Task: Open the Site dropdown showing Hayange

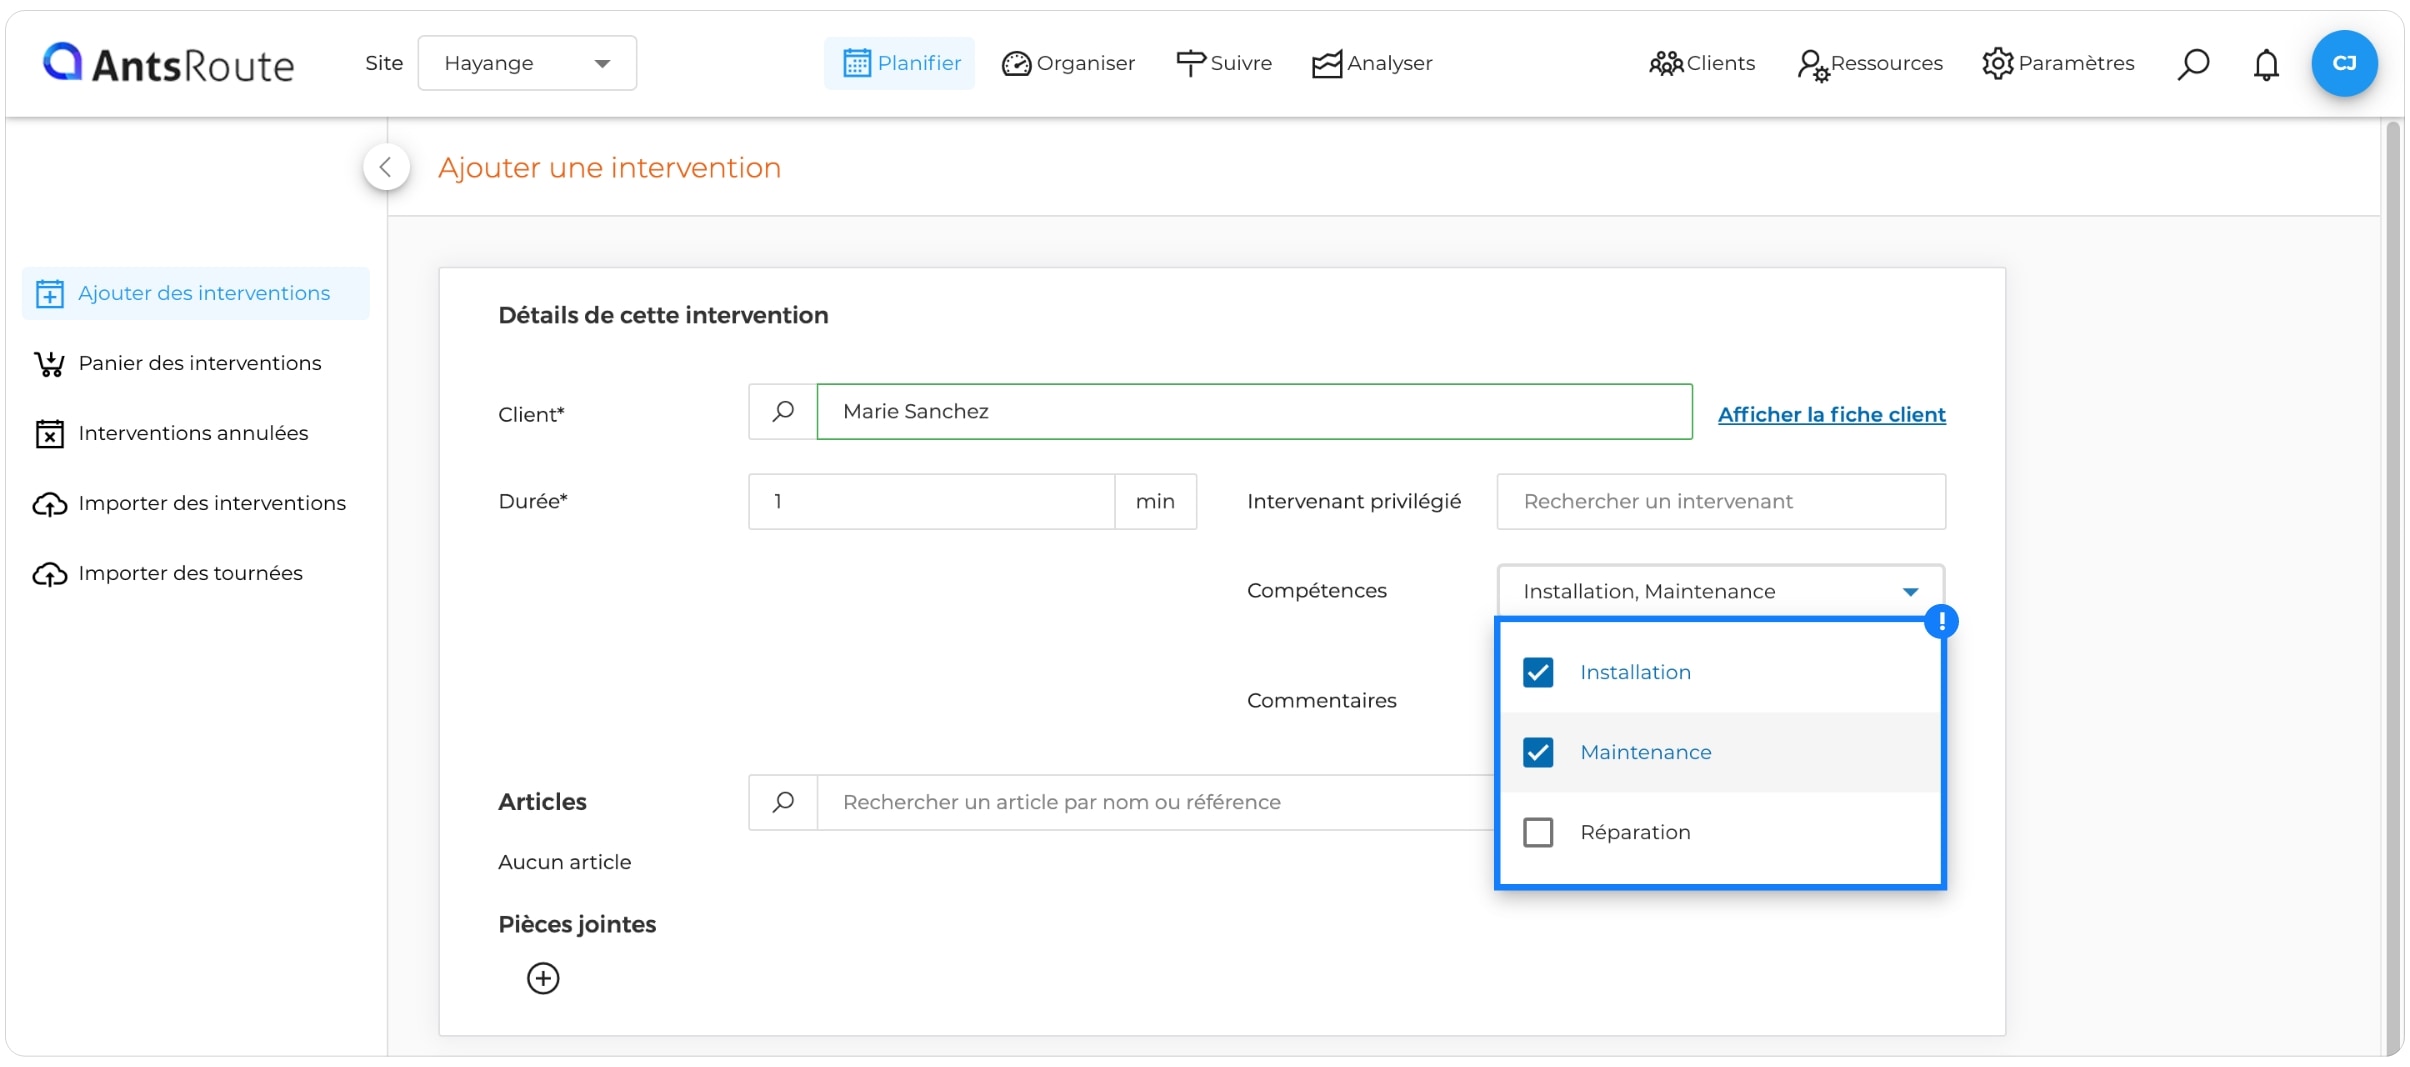Action: coord(527,63)
